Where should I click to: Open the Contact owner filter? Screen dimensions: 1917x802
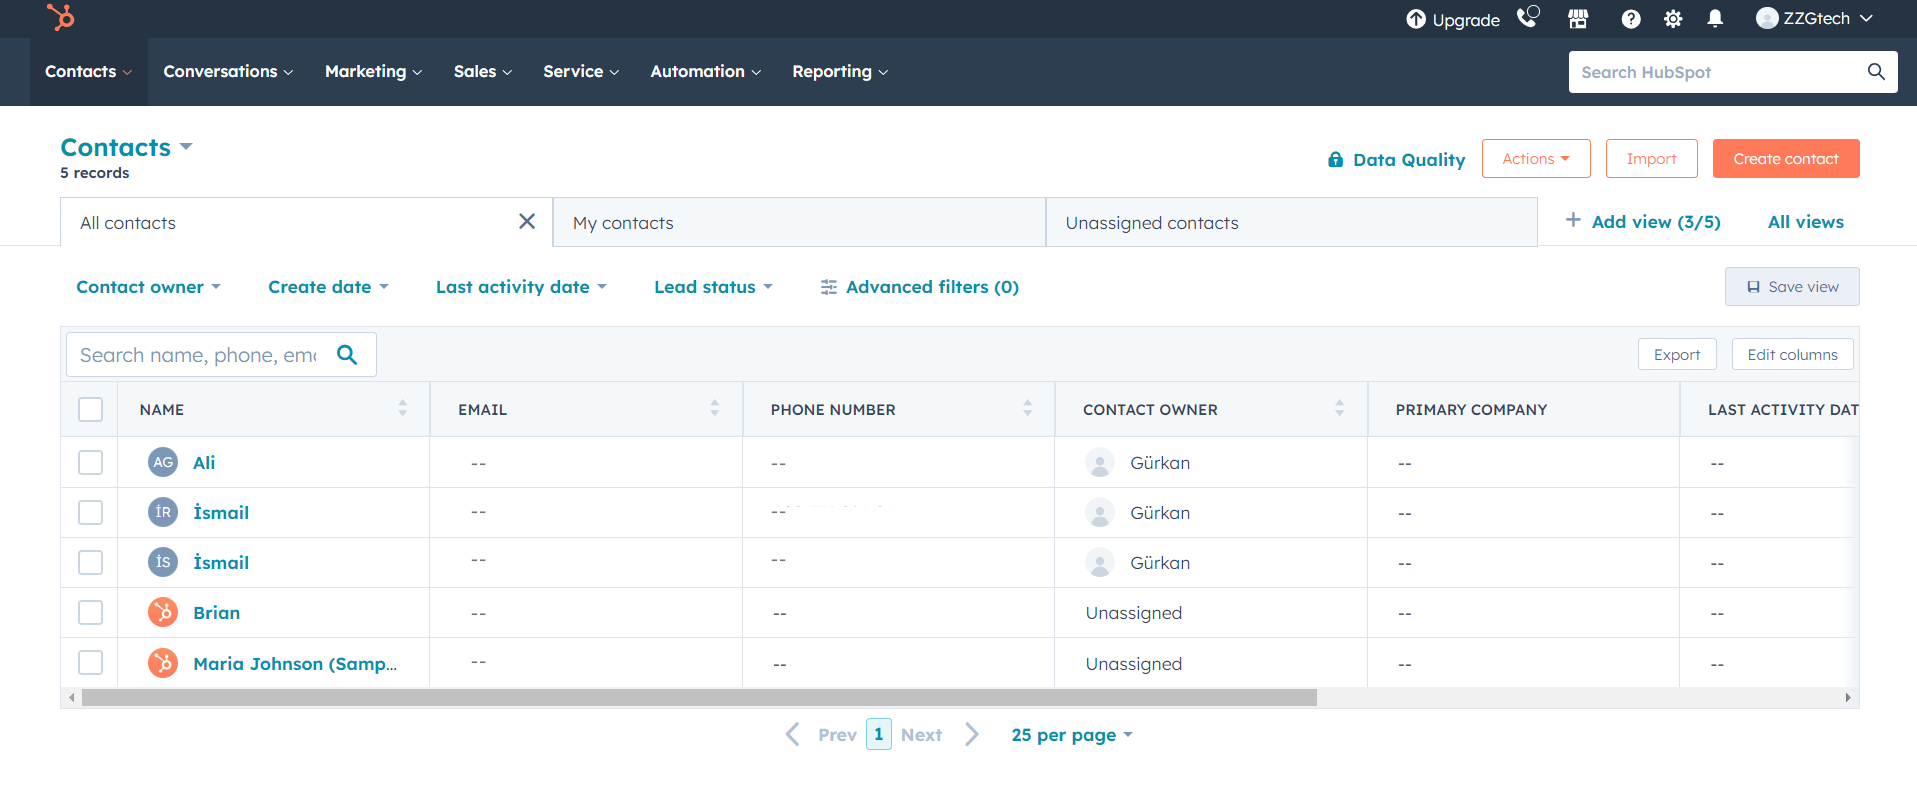(x=148, y=287)
